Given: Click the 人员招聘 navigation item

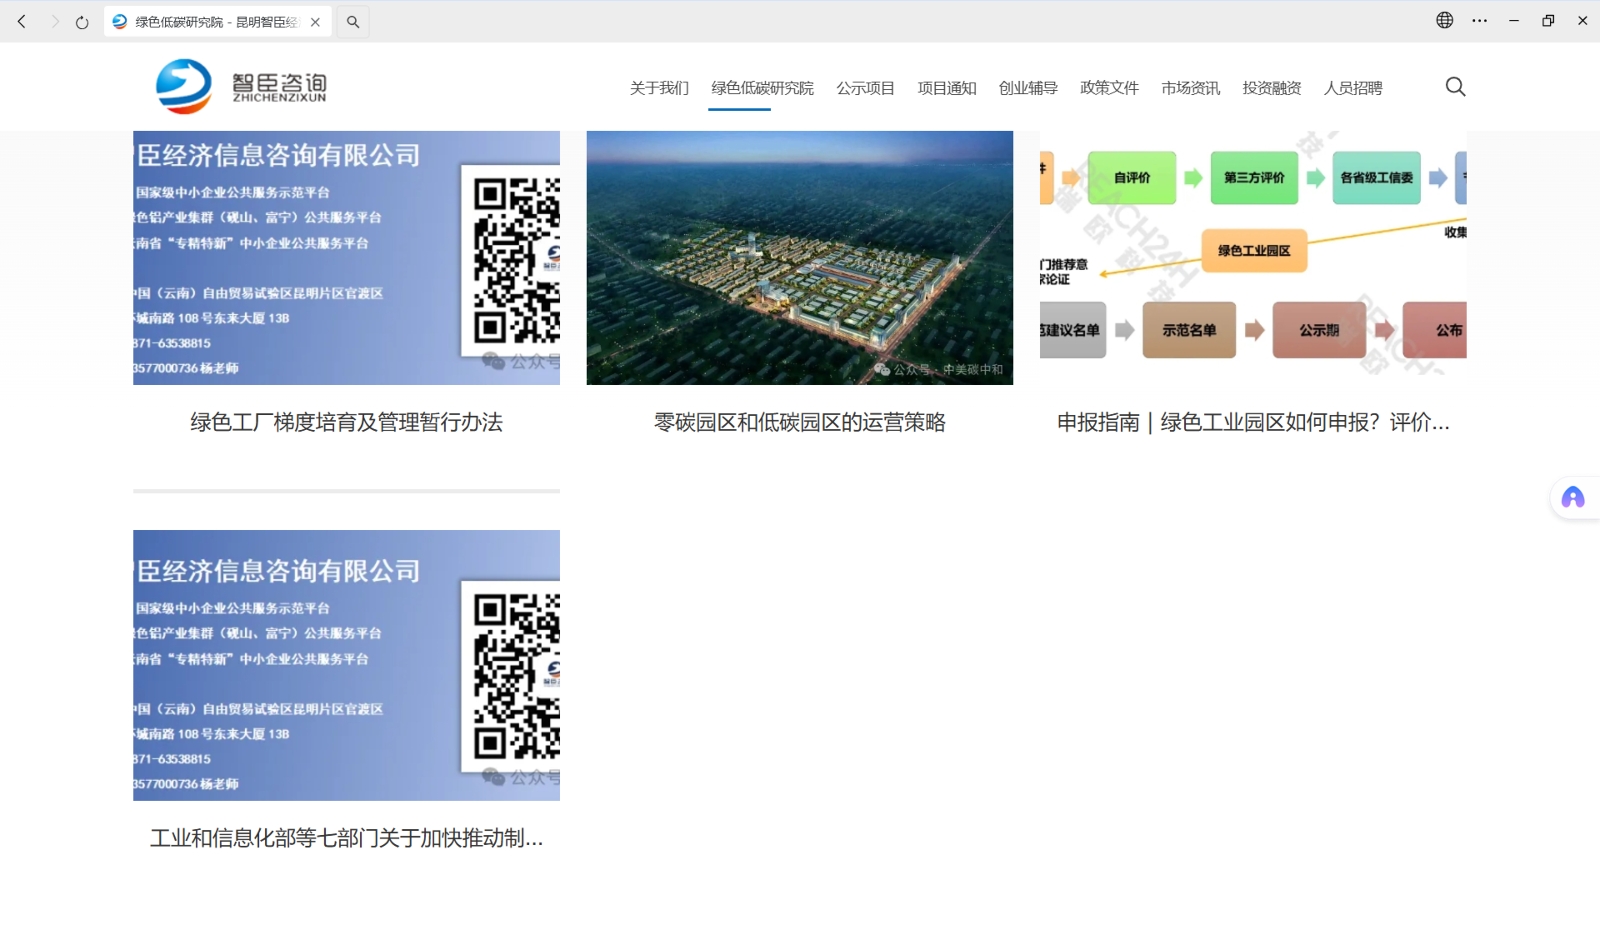Looking at the screenshot, I should (1352, 88).
